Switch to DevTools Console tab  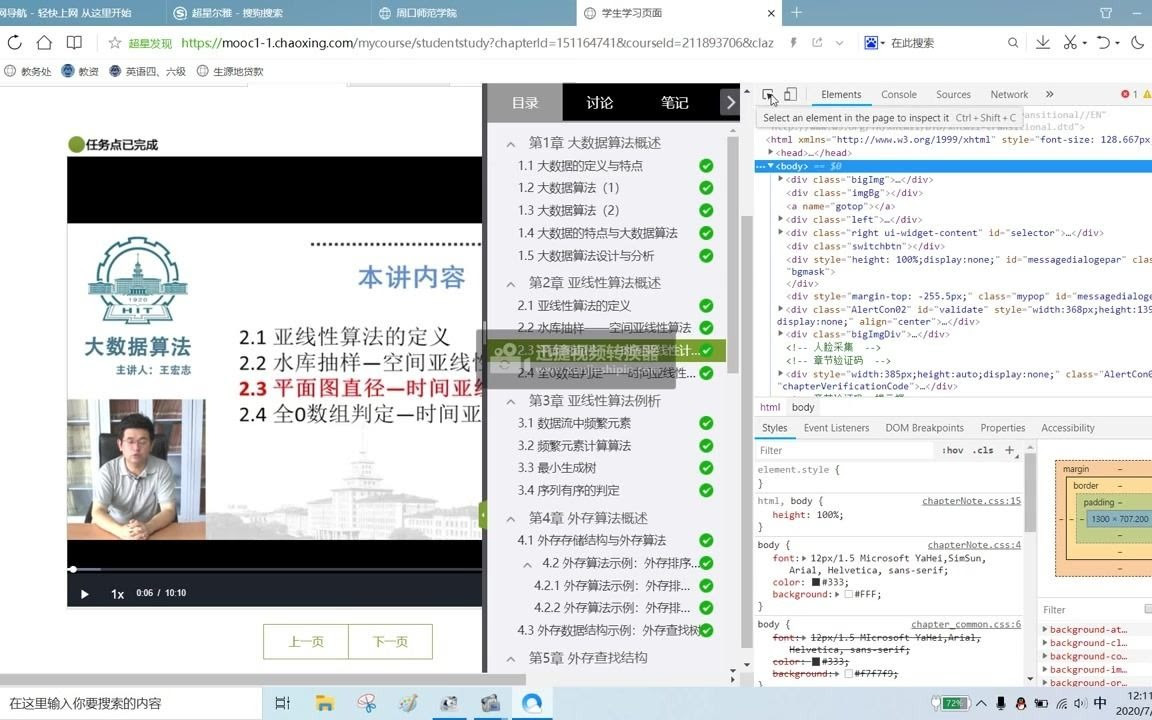pyautogui.click(x=899, y=95)
